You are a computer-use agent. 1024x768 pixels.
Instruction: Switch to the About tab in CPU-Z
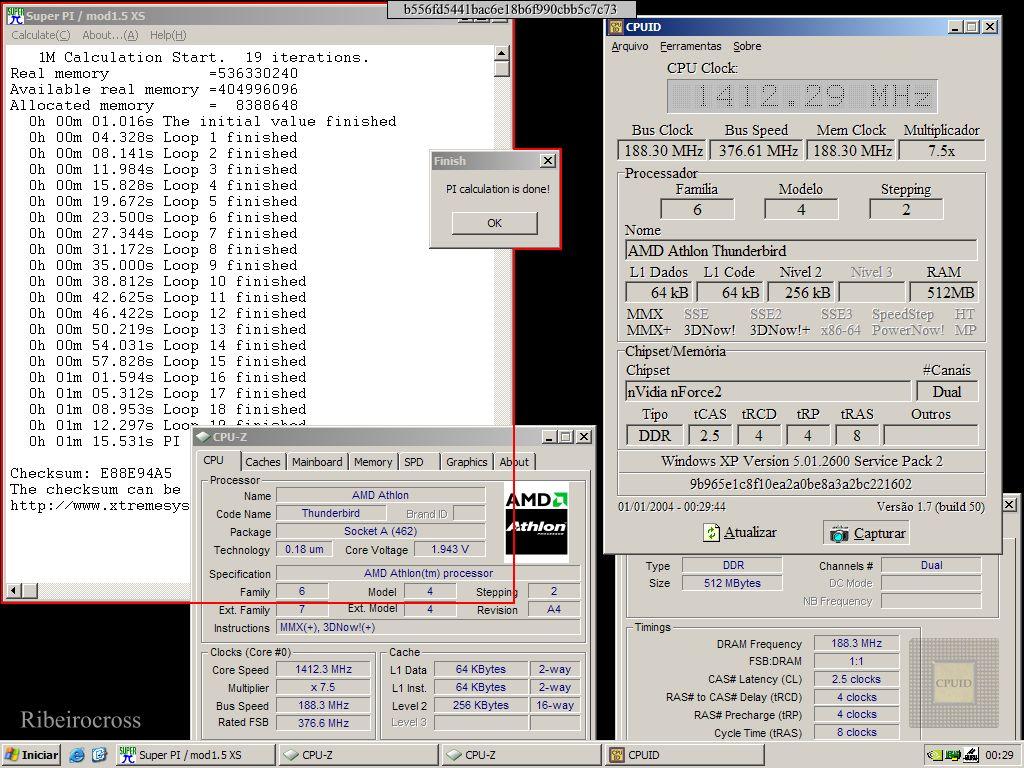click(x=514, y=462)
